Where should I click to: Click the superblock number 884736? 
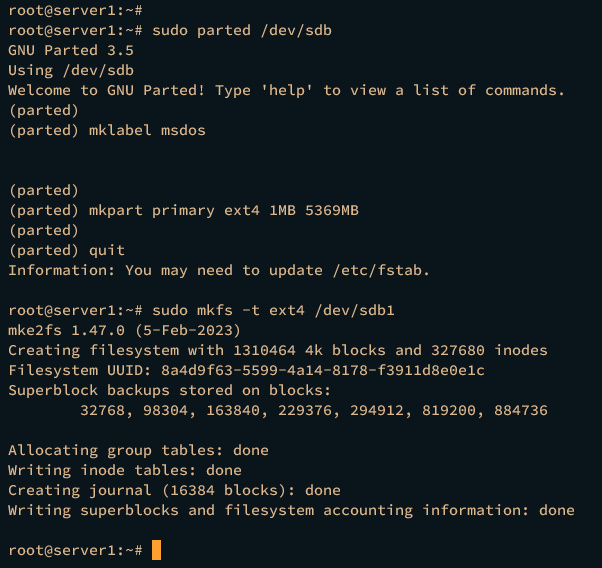[x=516, y=410]
